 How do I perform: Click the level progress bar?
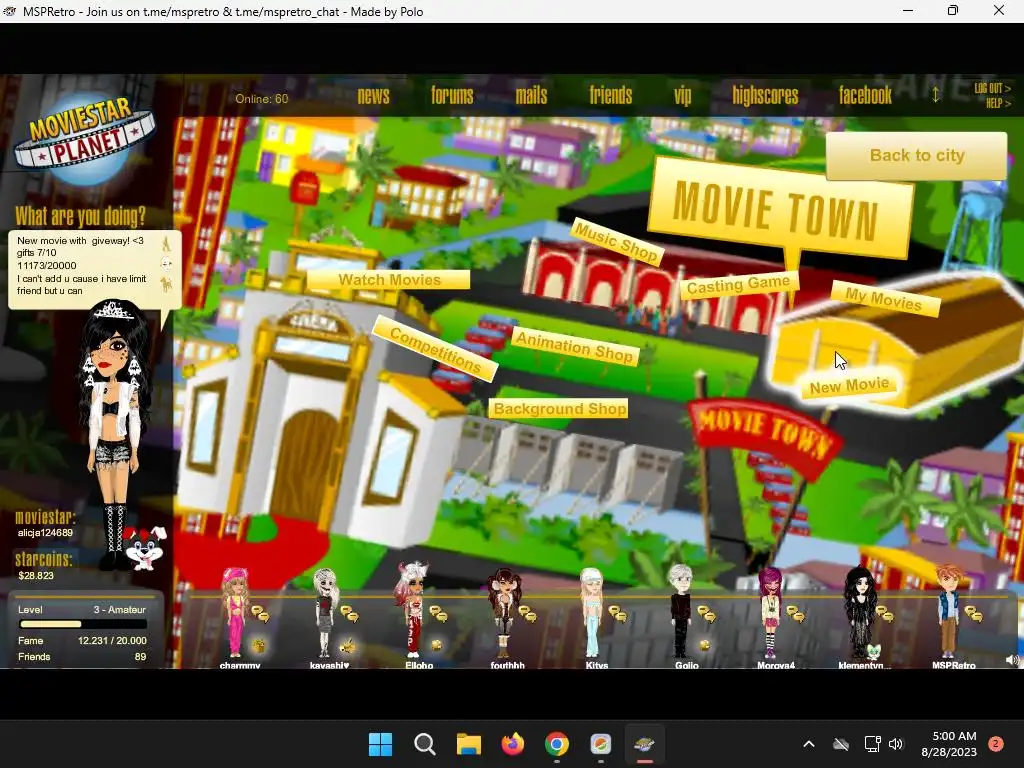pyautogui.click(x=84, y=624)
